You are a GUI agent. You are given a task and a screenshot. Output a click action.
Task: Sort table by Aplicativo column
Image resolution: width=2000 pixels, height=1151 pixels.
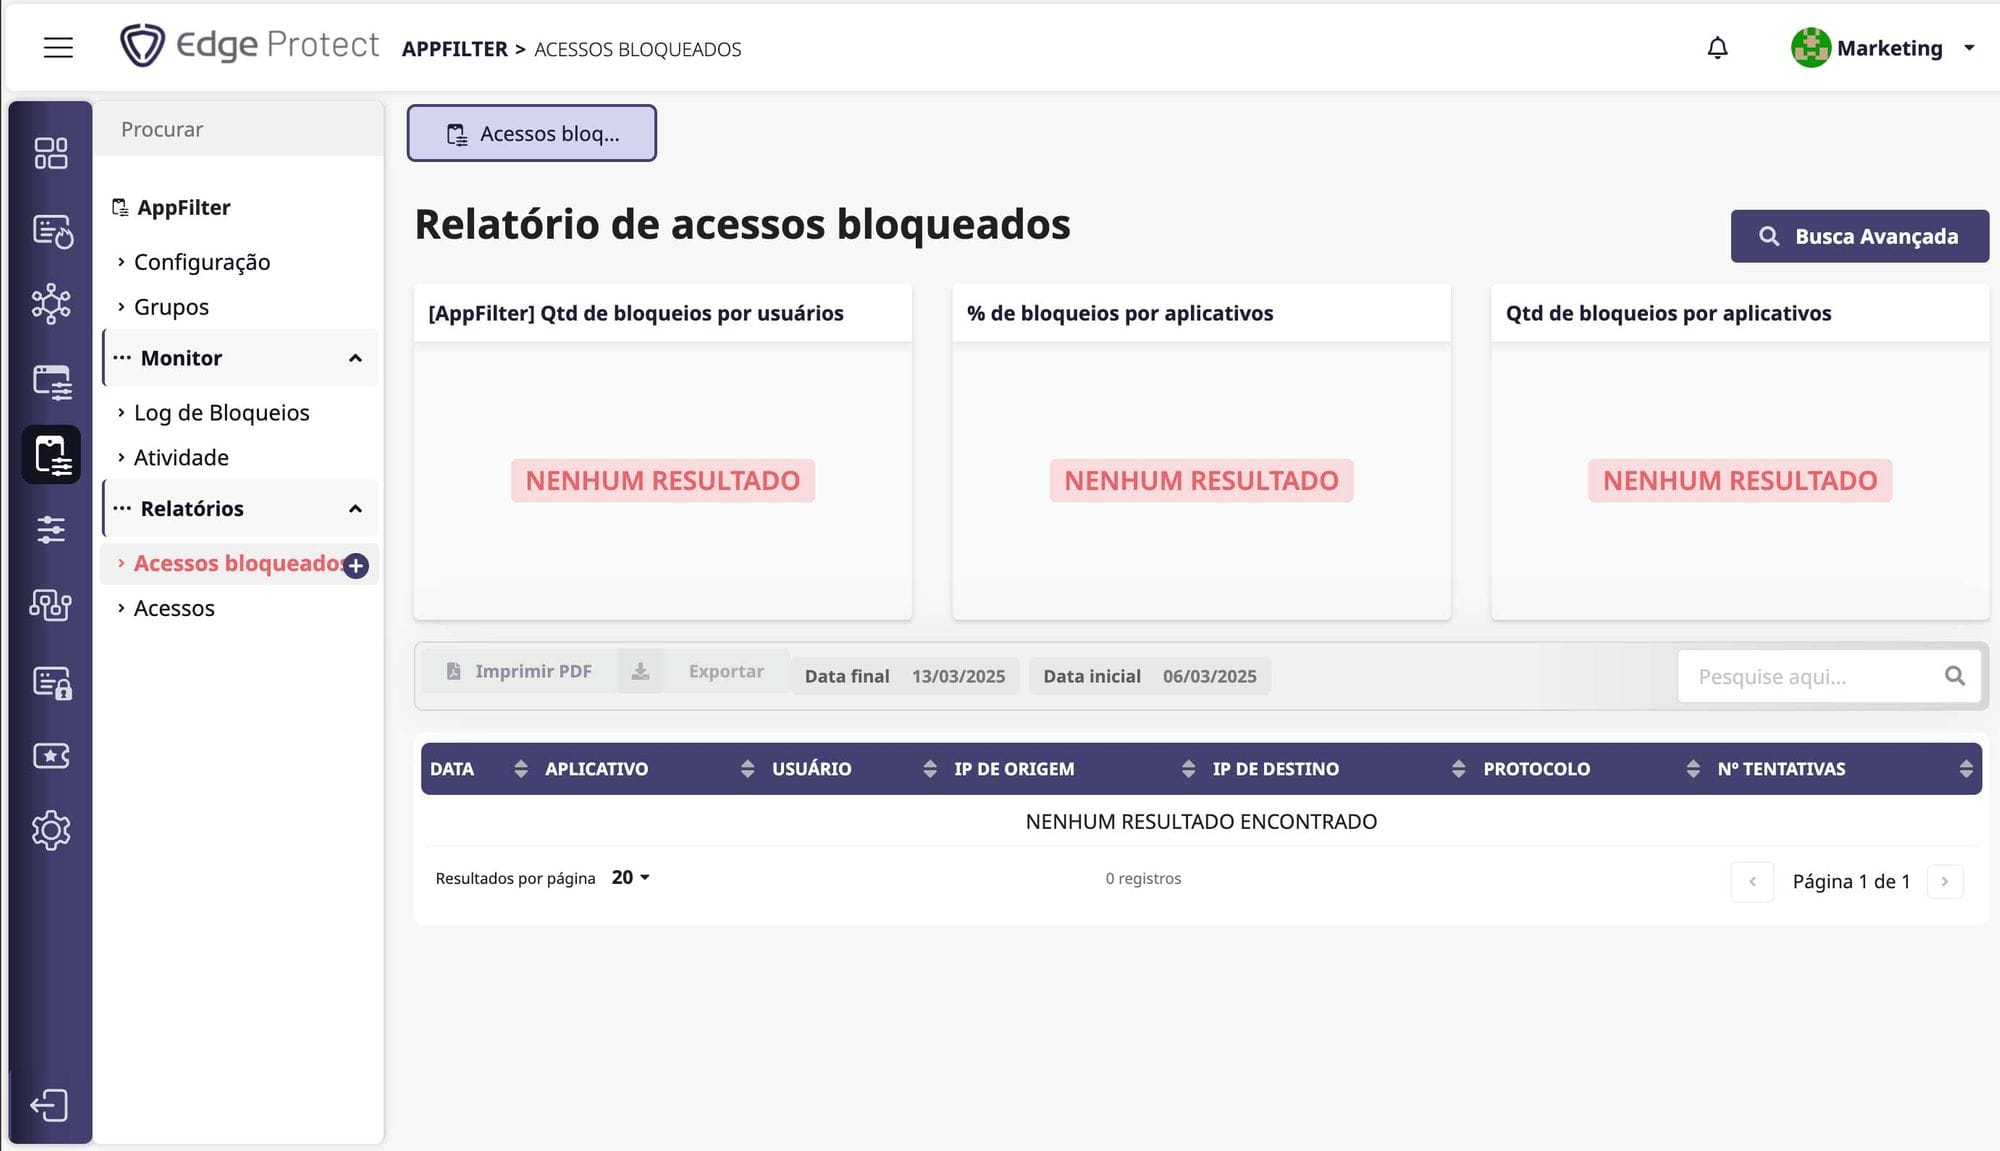tap(747, 769)
